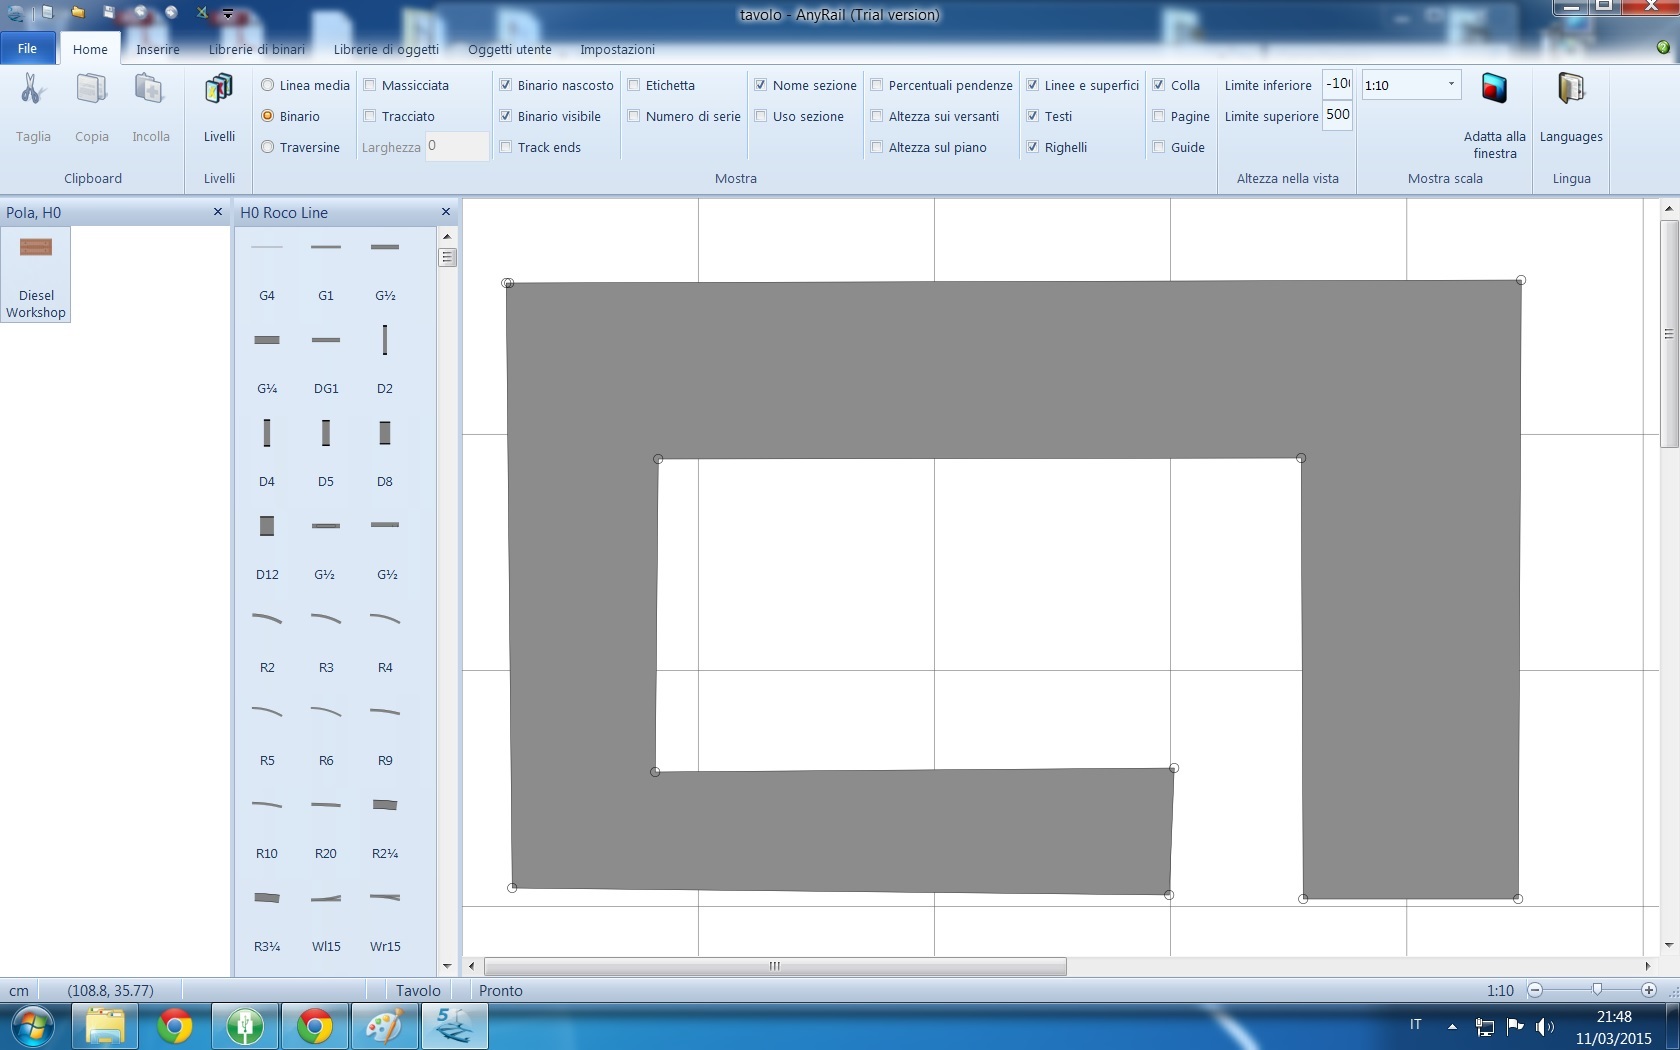Viewport: 1680px width, 1050px height.
Task: Switch to Librerie di oggetti tab
Action: pos(386,49)
